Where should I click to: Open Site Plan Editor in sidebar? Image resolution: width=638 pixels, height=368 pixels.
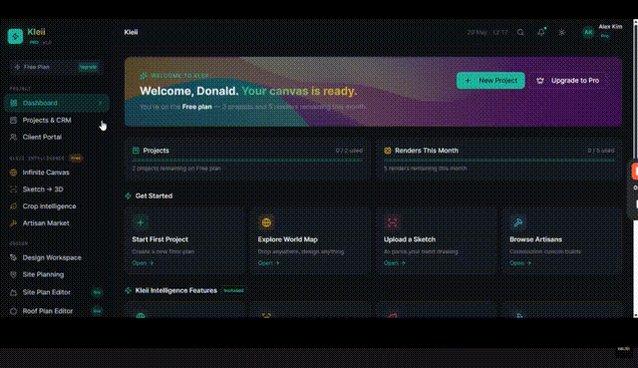pos(57,292)
